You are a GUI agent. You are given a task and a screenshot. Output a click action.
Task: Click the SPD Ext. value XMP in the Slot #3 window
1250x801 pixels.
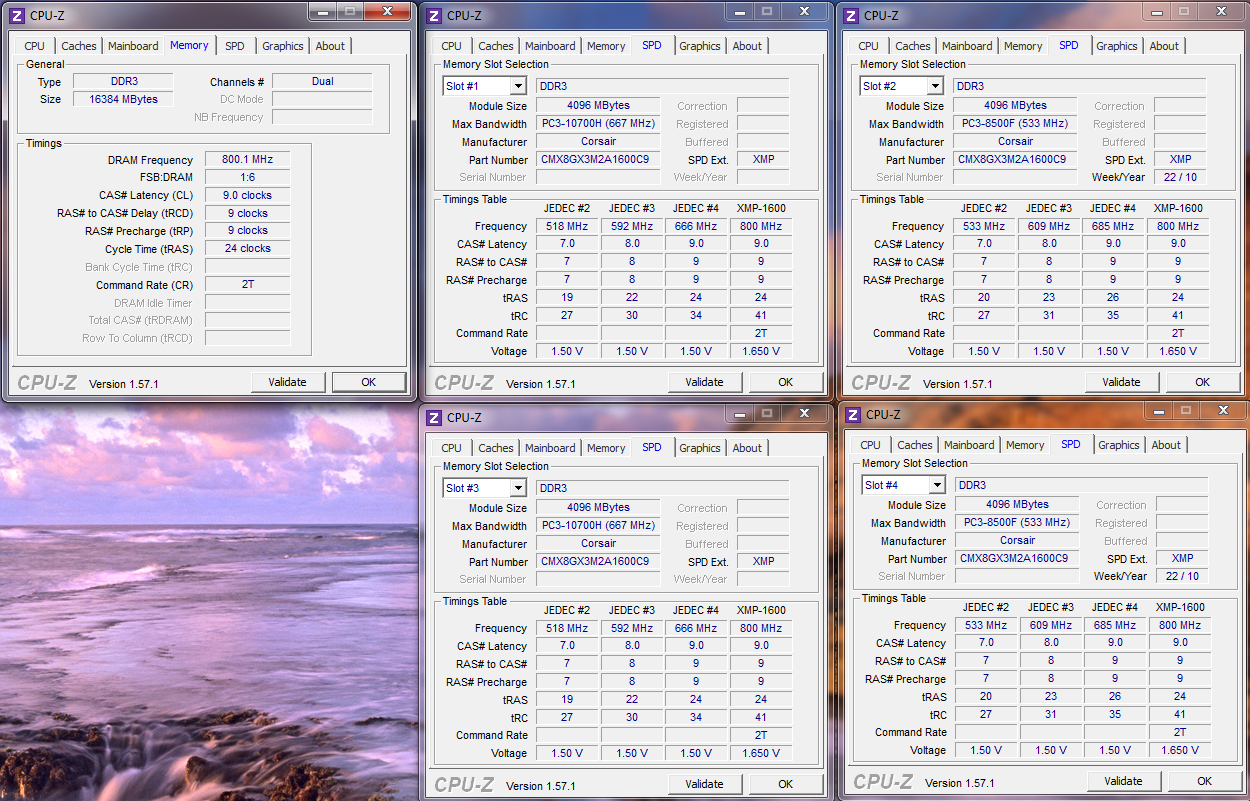tap(763, 561)
